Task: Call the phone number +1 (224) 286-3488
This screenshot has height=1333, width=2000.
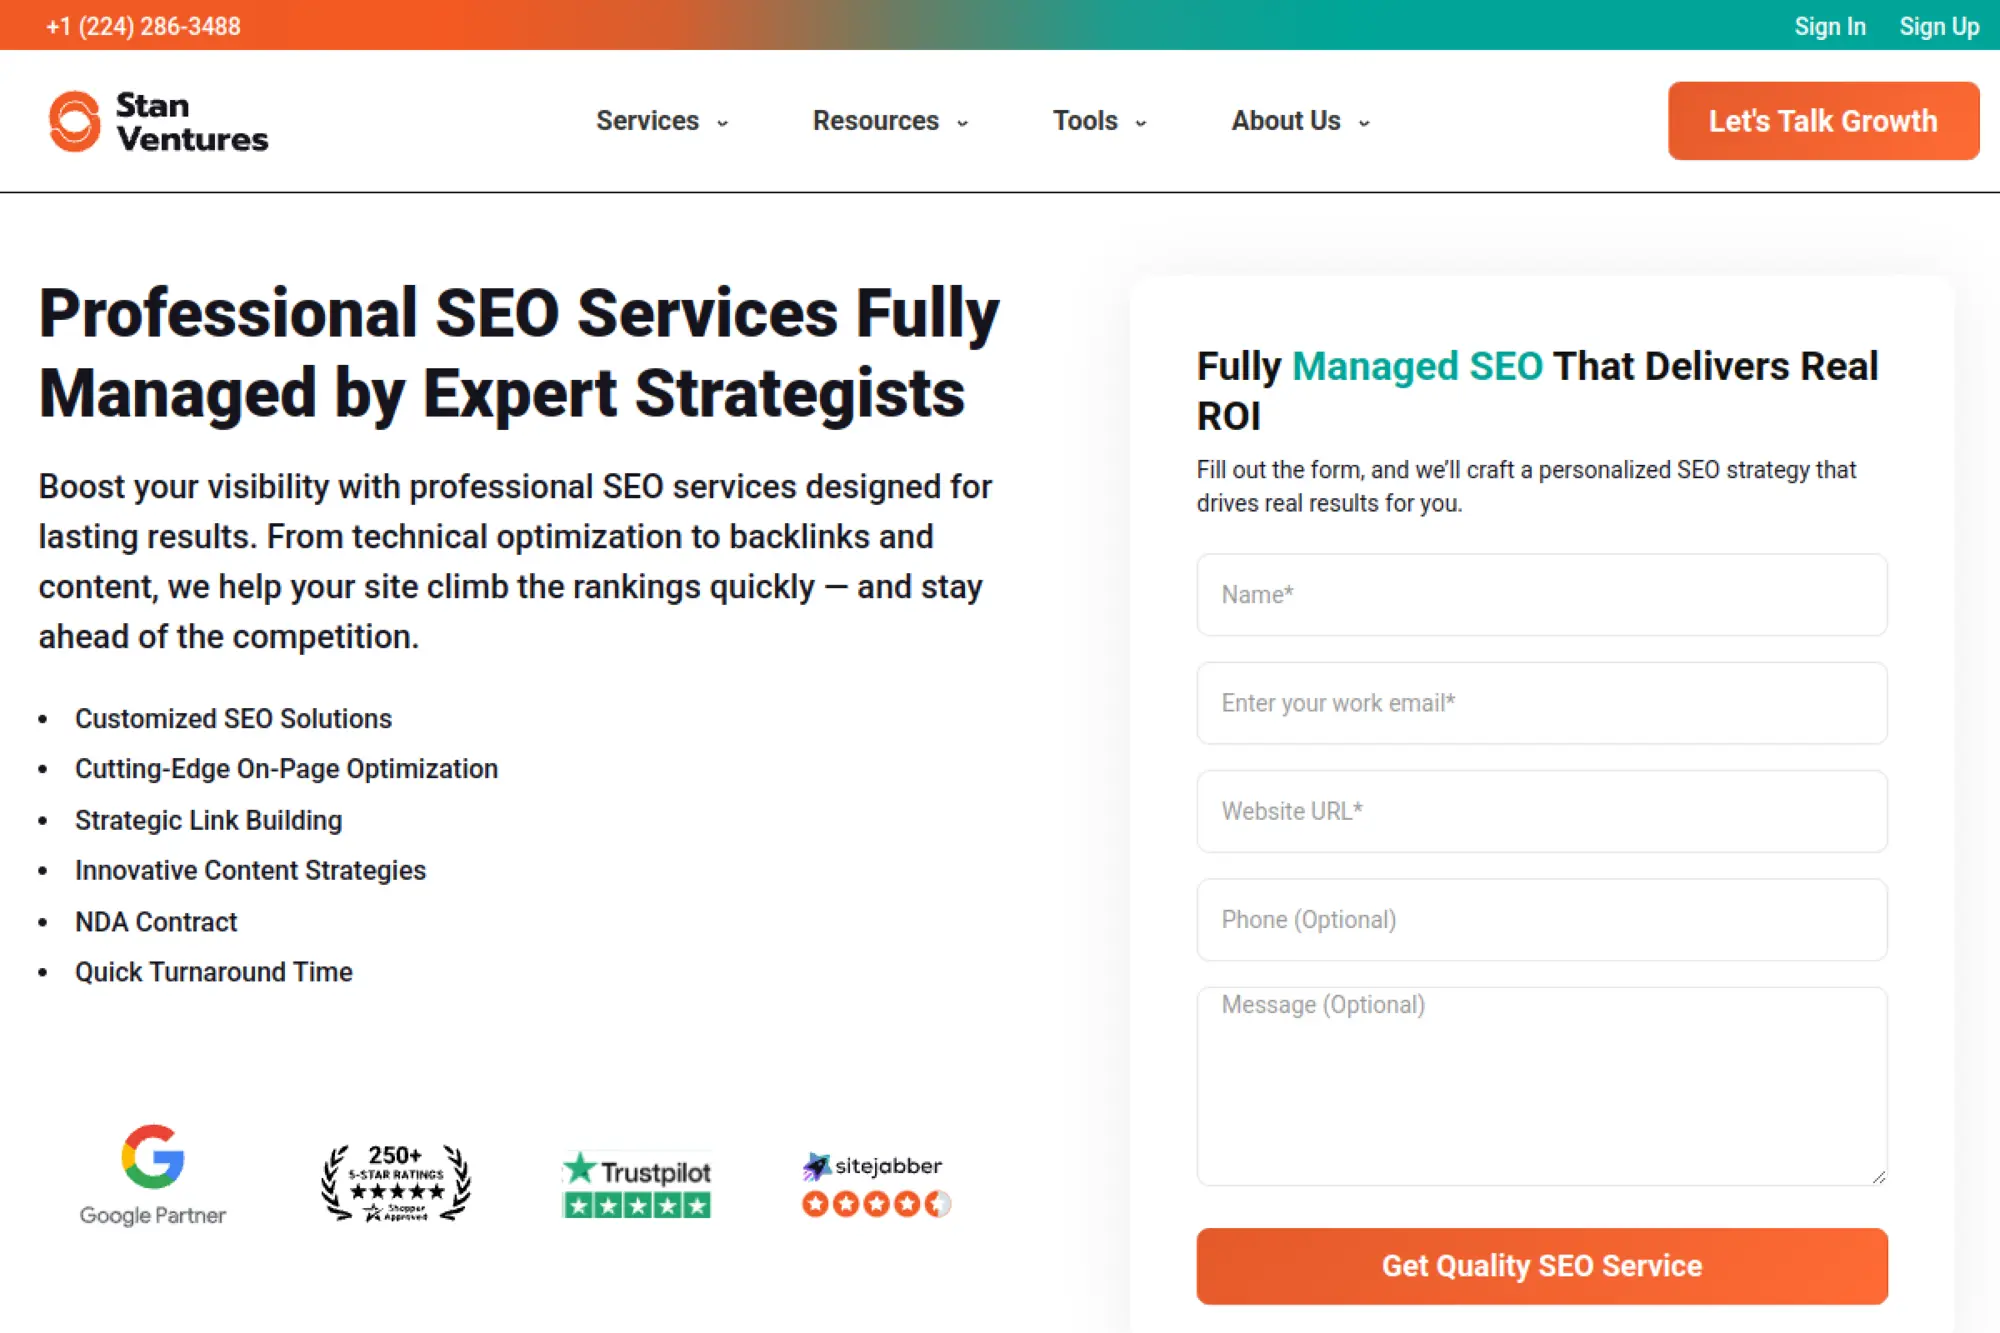Action: pyautogui.click(x=143, y=26)
